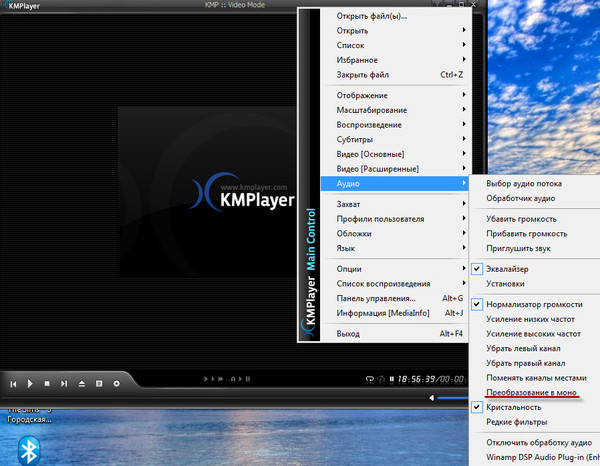Click the previous track button
The image size is (600, 466).
pos(13,384)
